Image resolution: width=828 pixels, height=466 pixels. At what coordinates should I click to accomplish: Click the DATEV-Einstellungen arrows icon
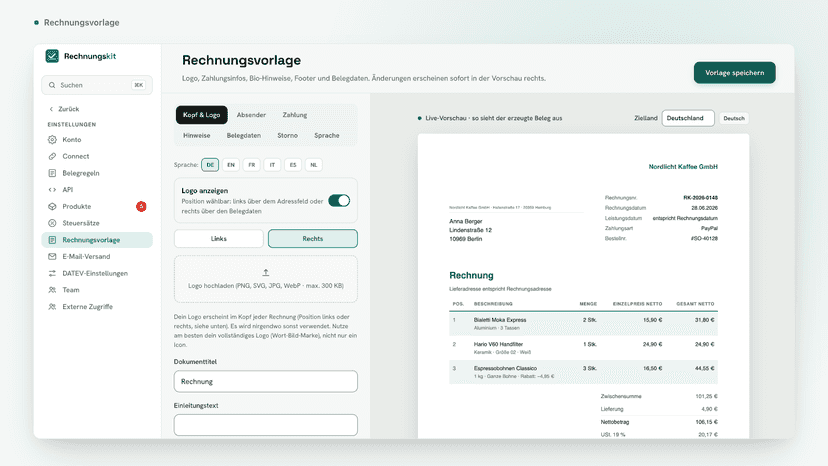click(52, 273)
